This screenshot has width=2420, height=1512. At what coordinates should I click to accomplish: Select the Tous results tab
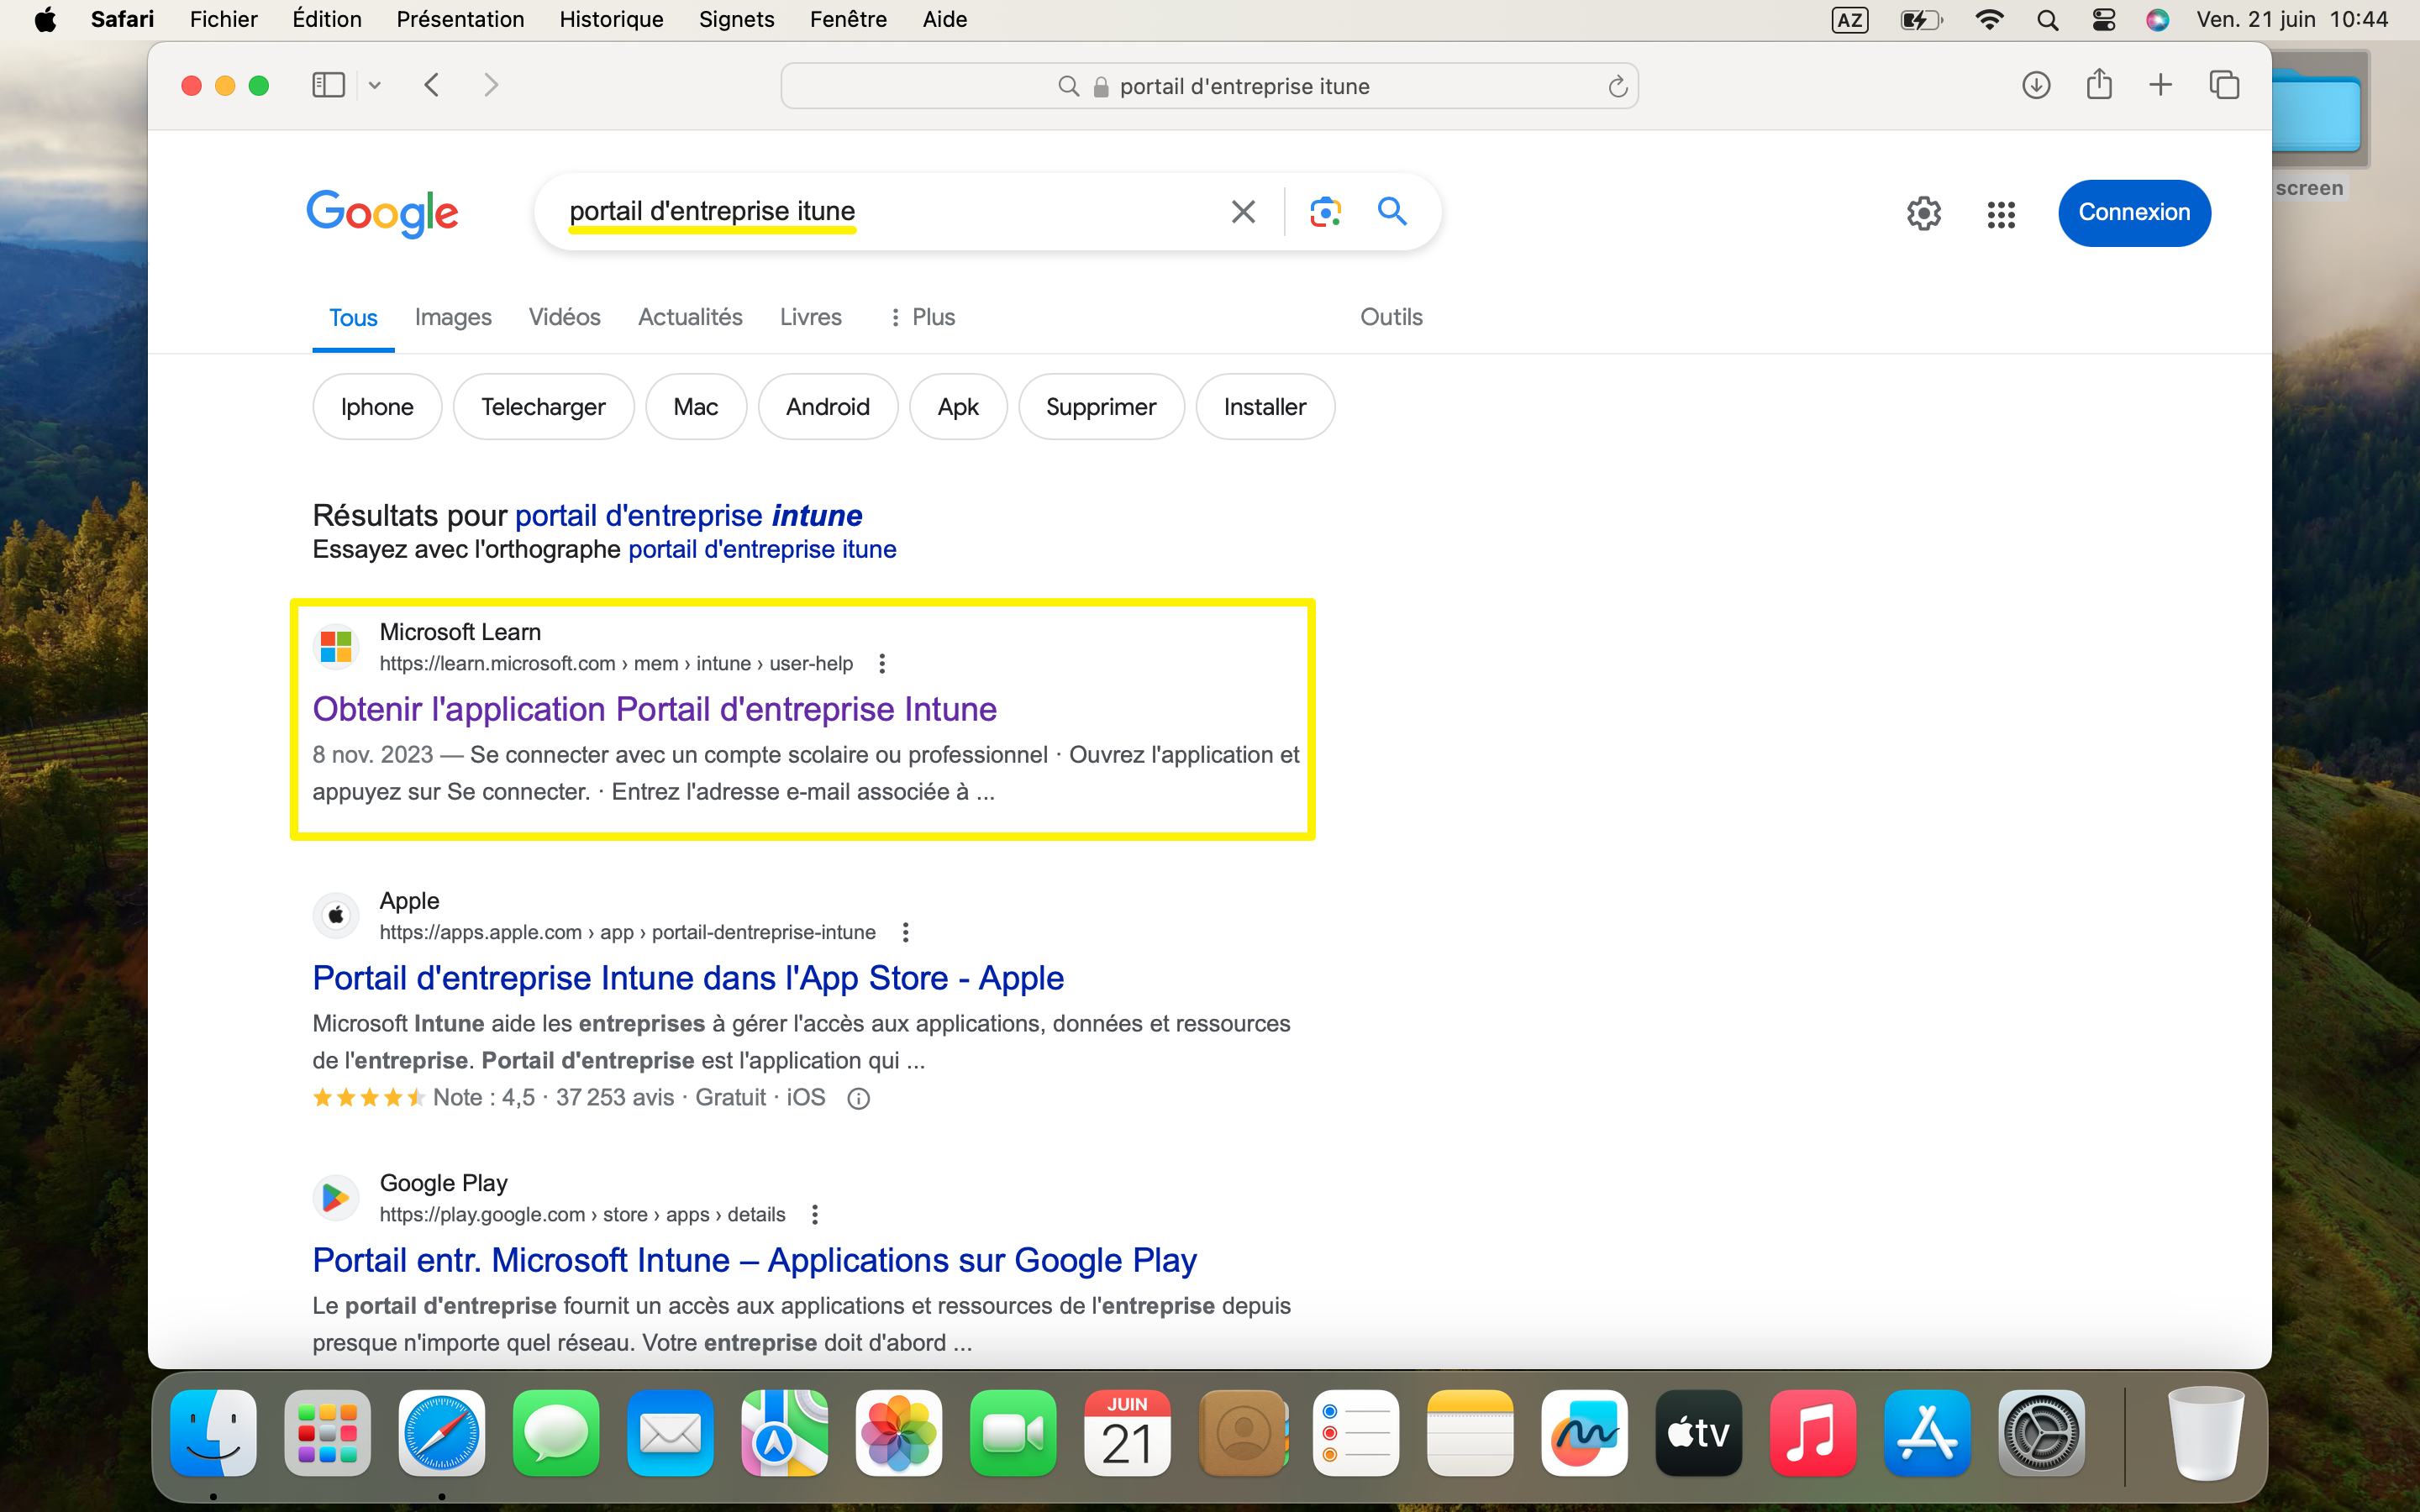353,318
